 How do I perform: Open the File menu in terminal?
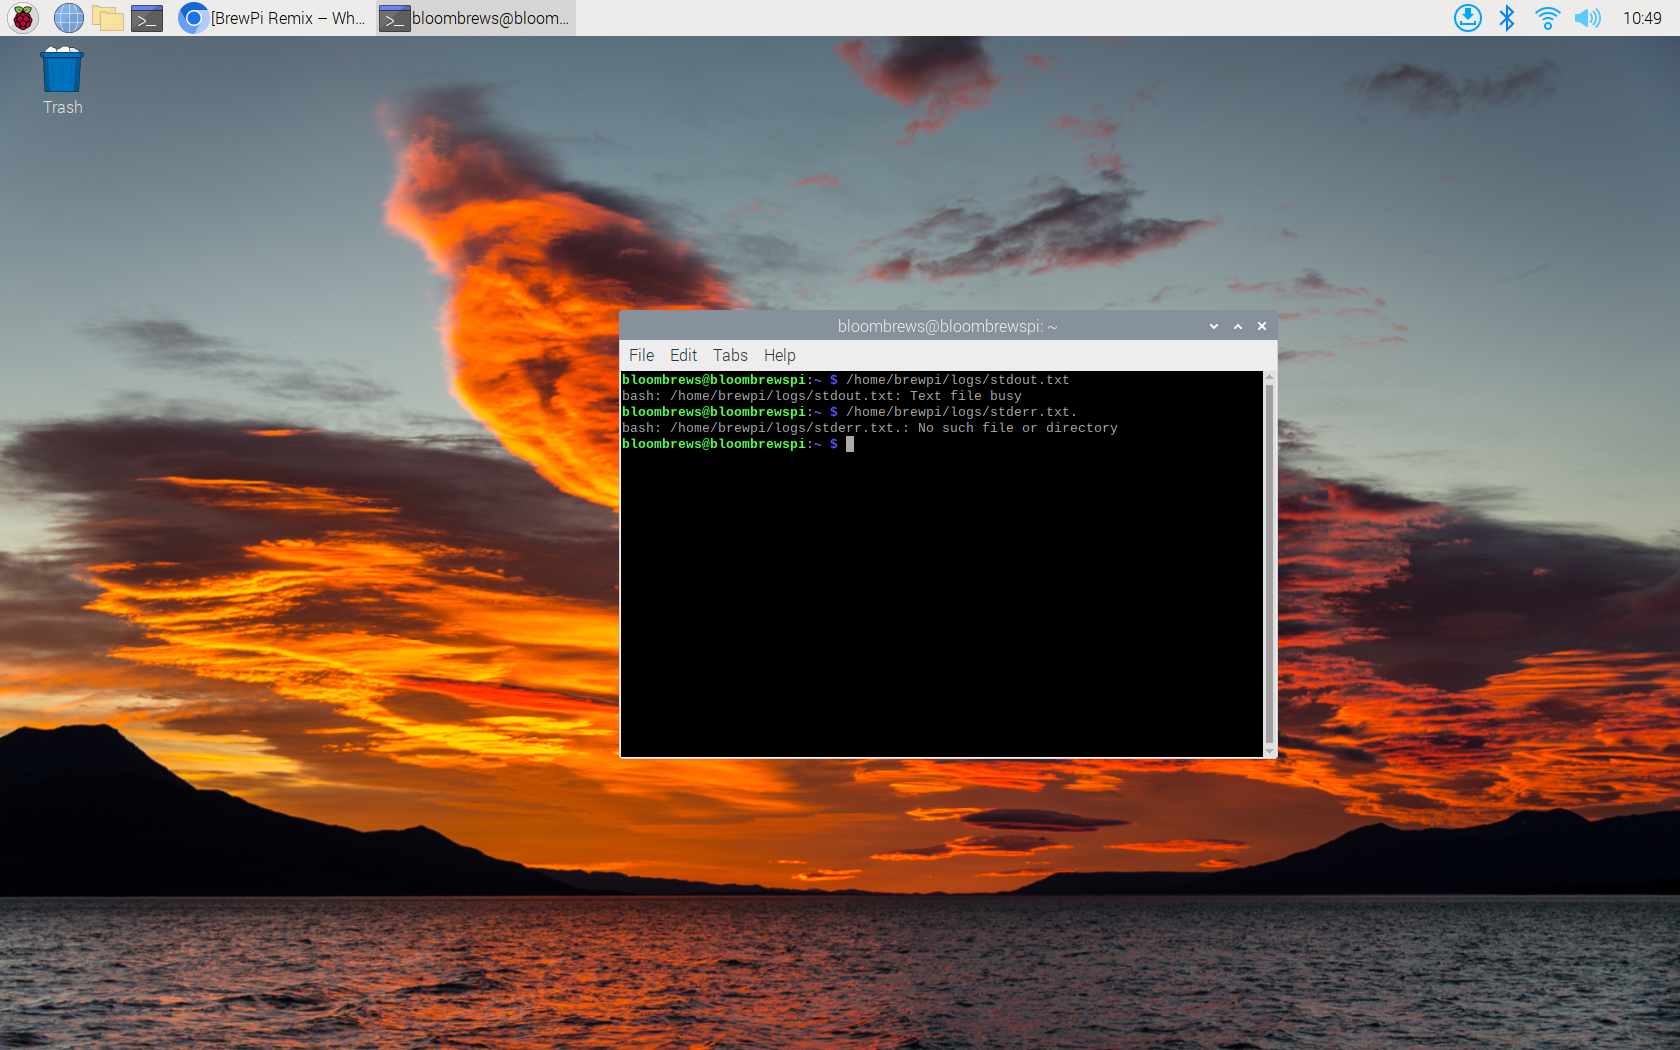point(641,355)
